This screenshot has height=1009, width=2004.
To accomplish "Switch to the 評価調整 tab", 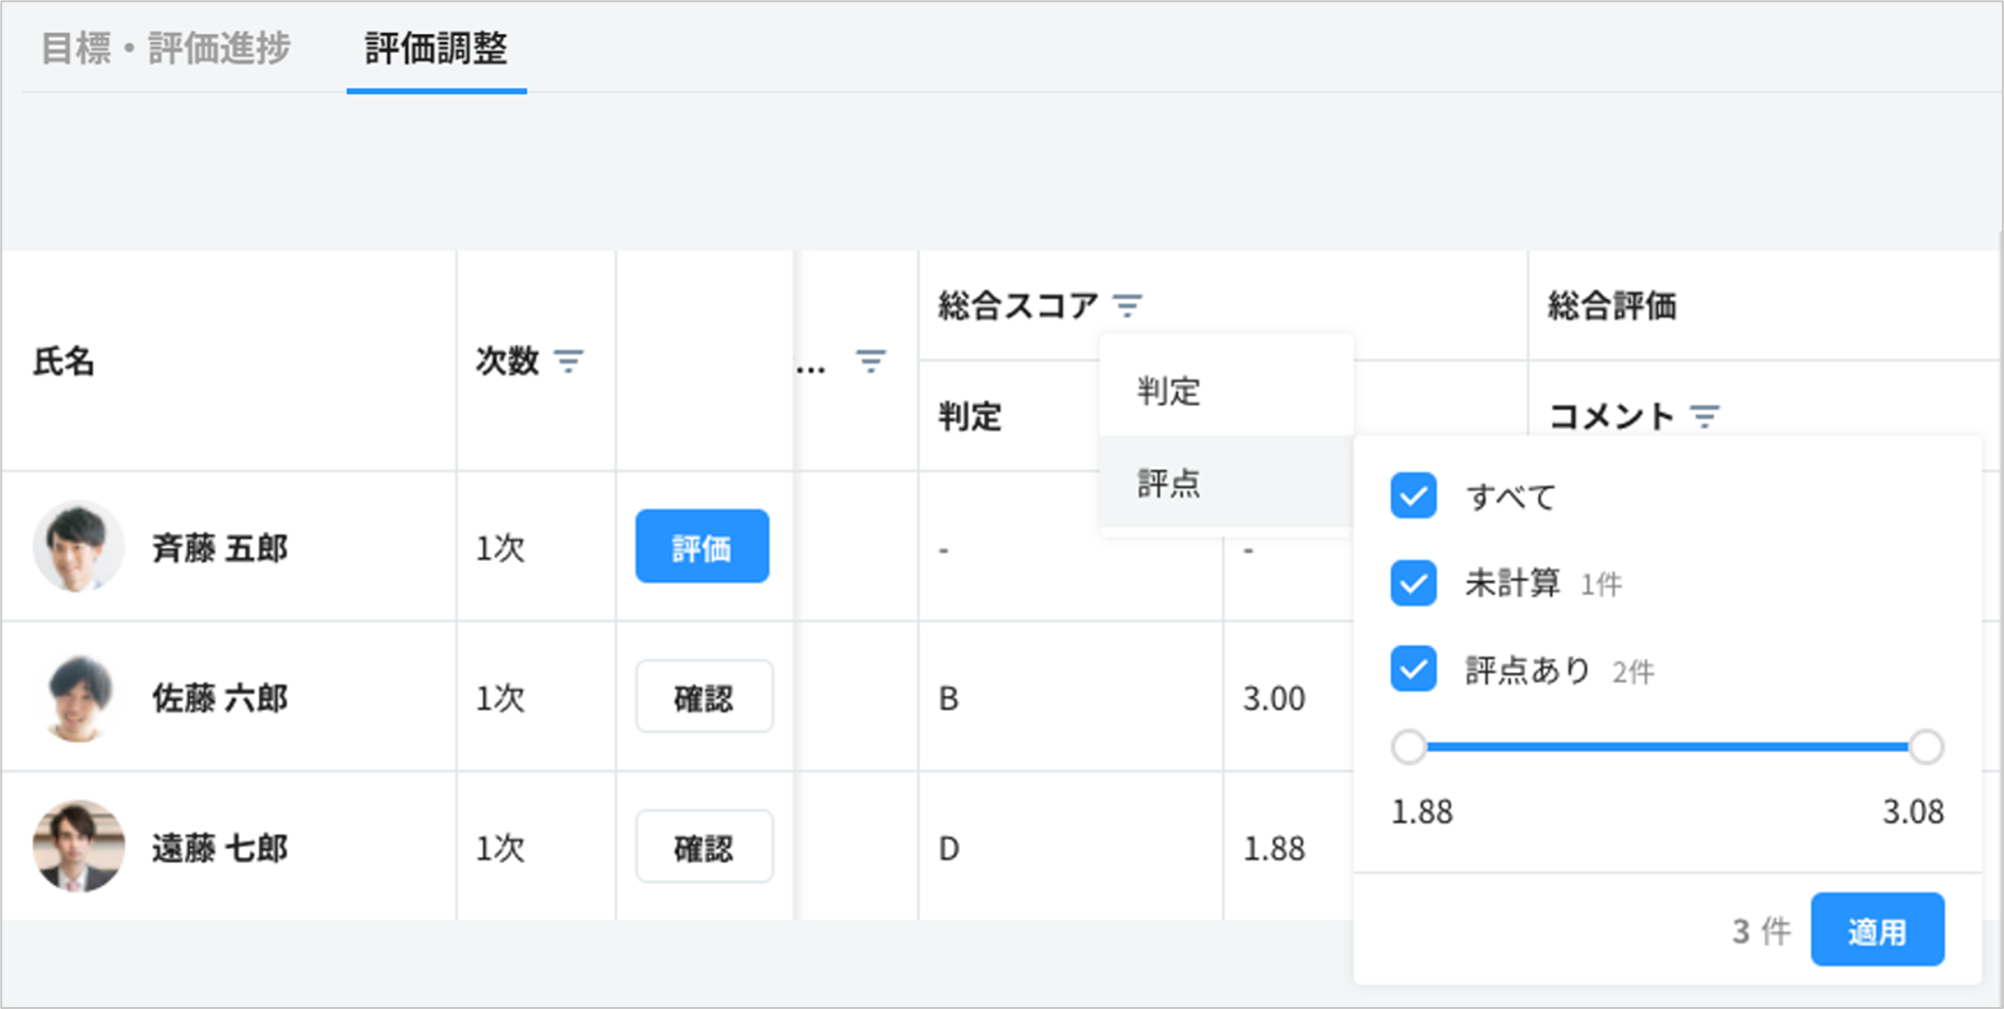I will pos(436,48).
